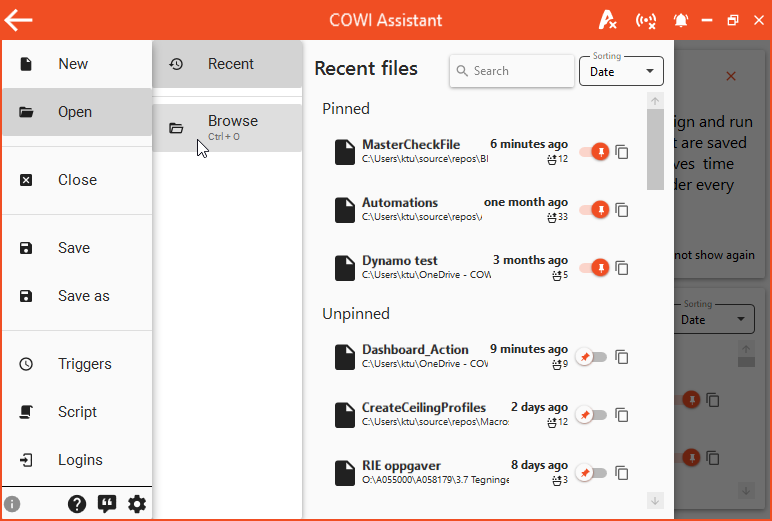The height and width of the screenshot is (521, 772).
Task: Click the info icon at bottom left
Action: click(12, 504)
